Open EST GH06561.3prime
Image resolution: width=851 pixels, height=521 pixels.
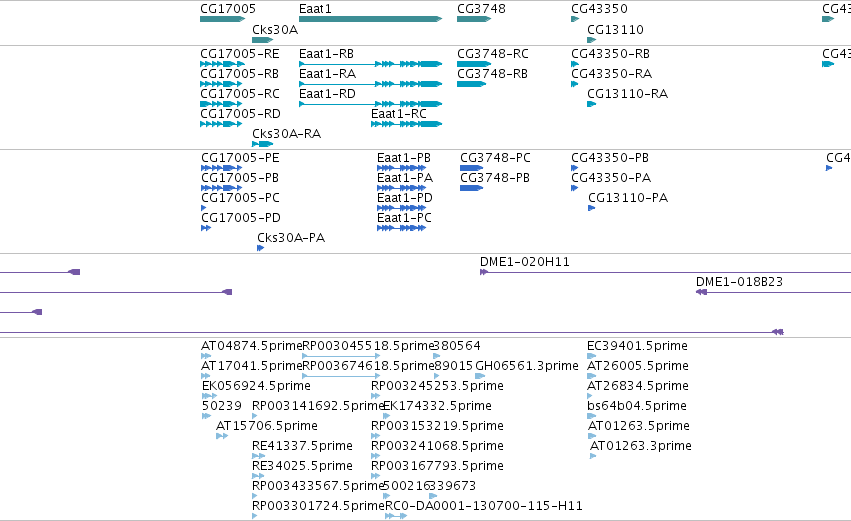pyautogui.click(x=527, y=366)
